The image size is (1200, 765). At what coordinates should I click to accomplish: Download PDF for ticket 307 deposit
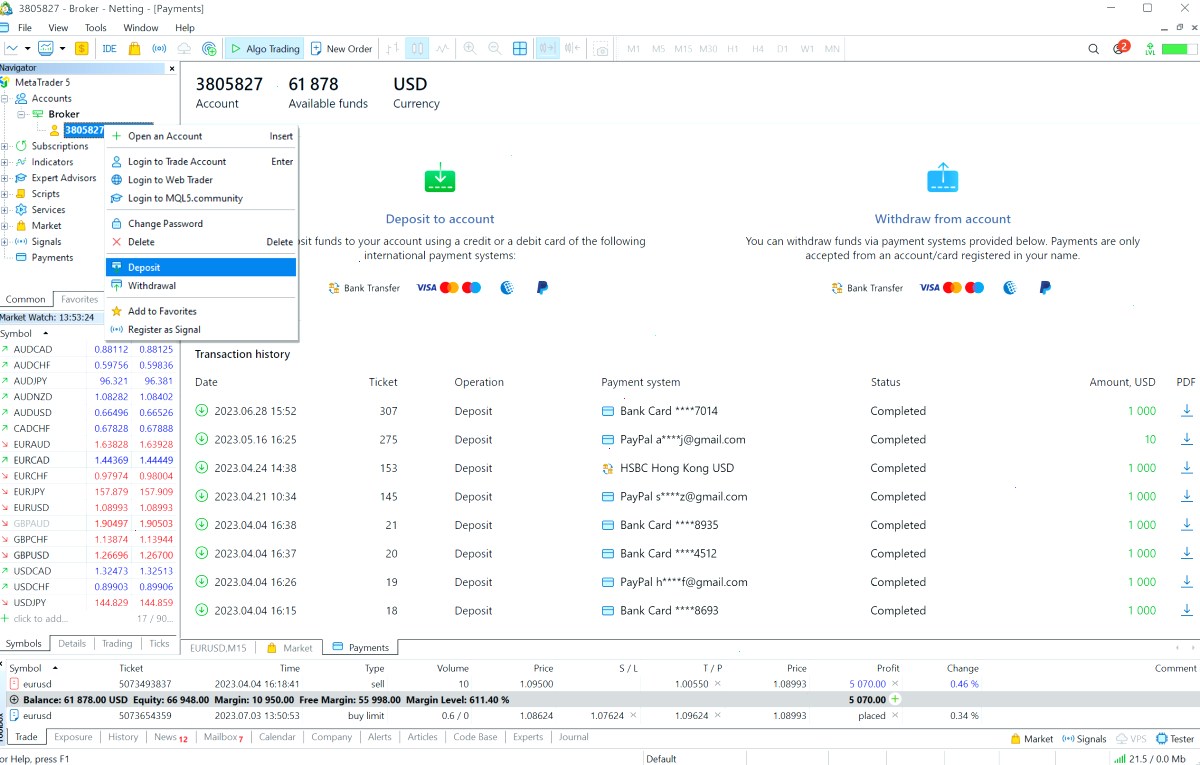1187,411
